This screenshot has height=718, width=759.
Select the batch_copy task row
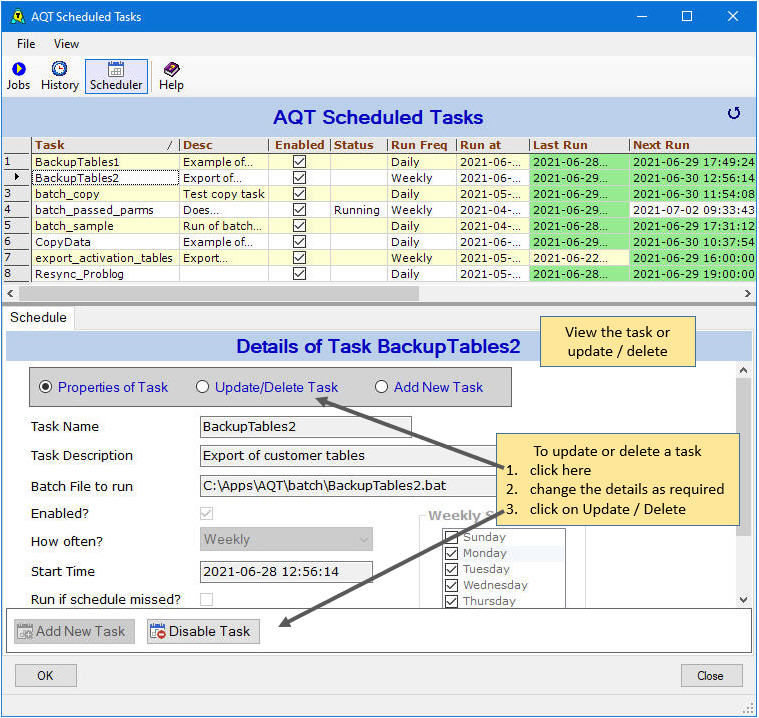pyautogui.click(x=380, y=194)
